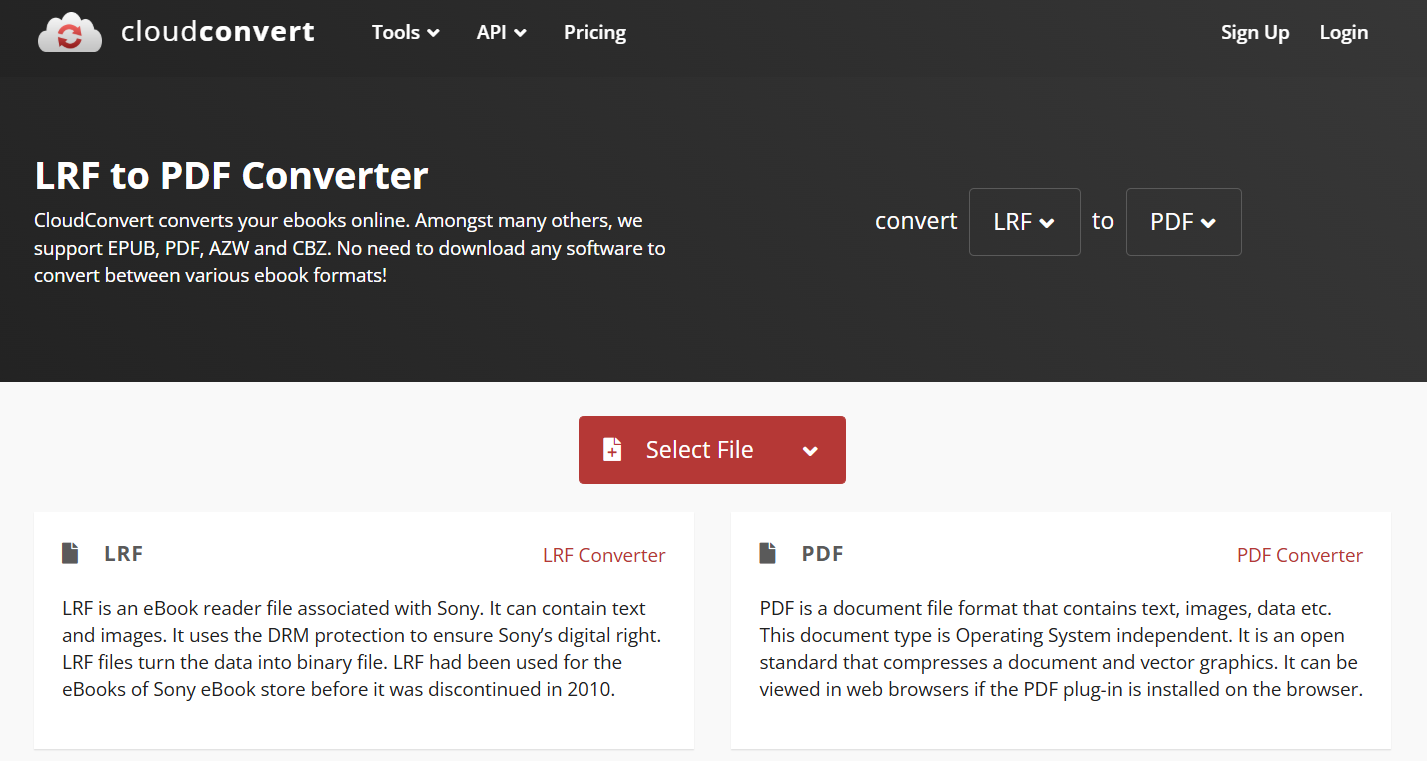1427x761 pixels.
Task: Open the chevron on the Select File button
Action: (810, 450)
